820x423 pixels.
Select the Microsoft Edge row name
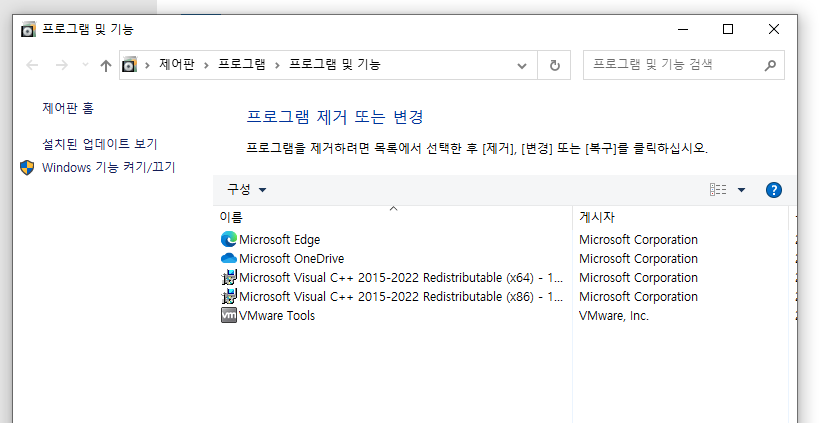[279, 239]
